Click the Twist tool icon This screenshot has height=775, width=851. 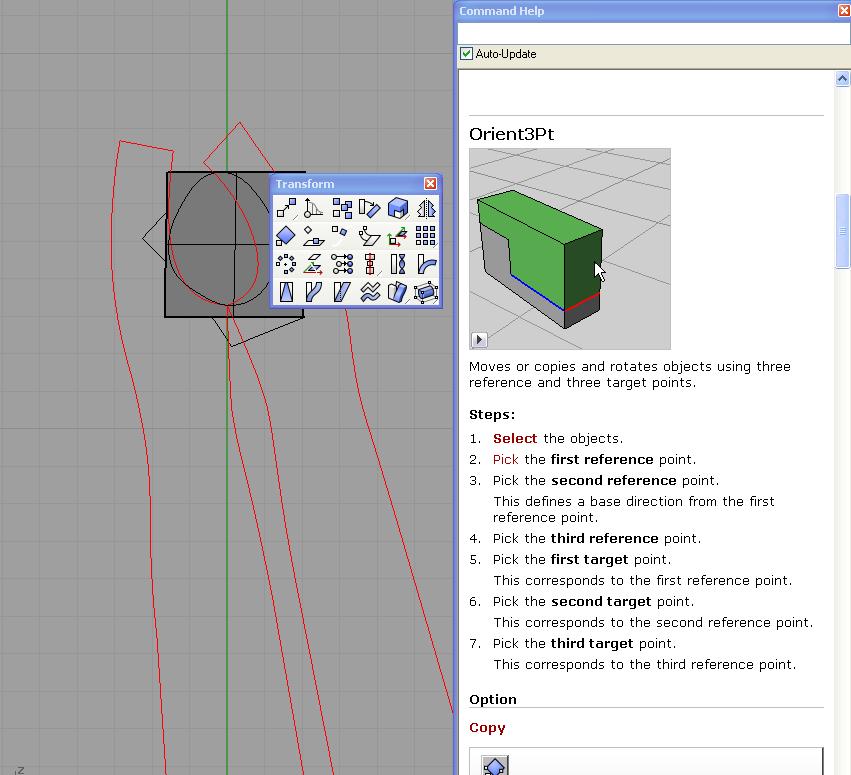coord(398,264)
